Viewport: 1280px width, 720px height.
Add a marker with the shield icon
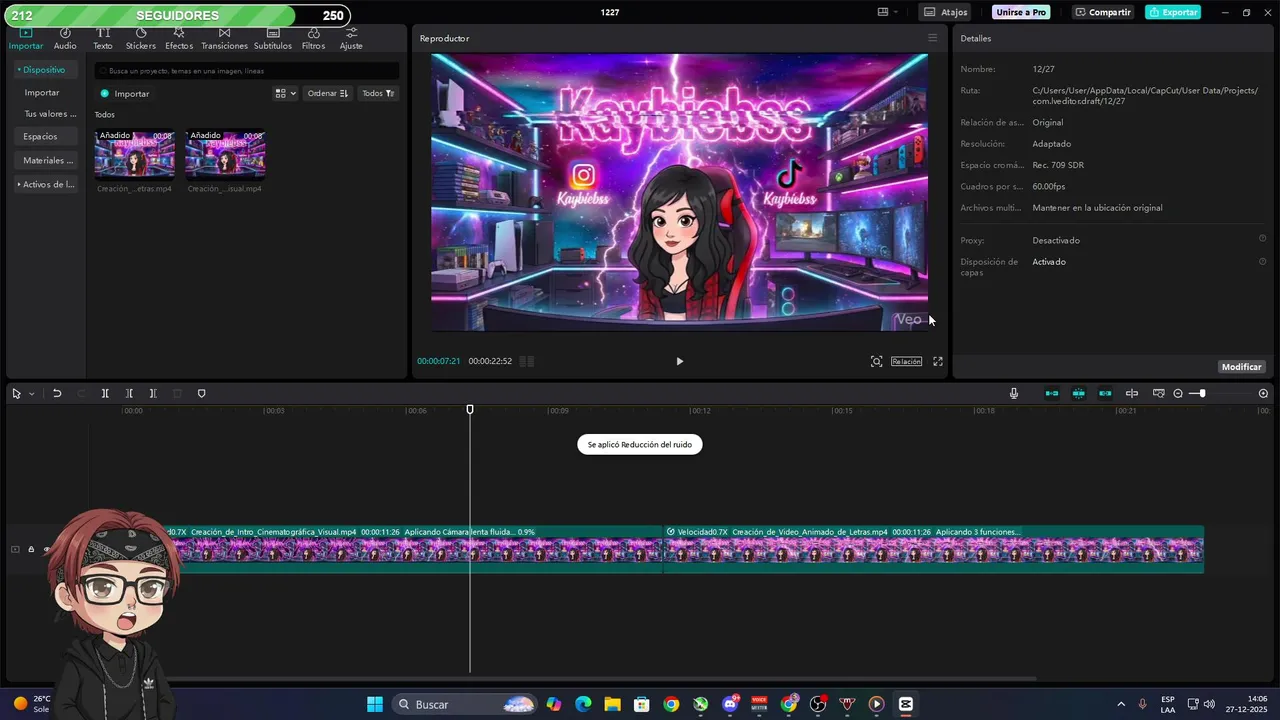click(201, 393)
